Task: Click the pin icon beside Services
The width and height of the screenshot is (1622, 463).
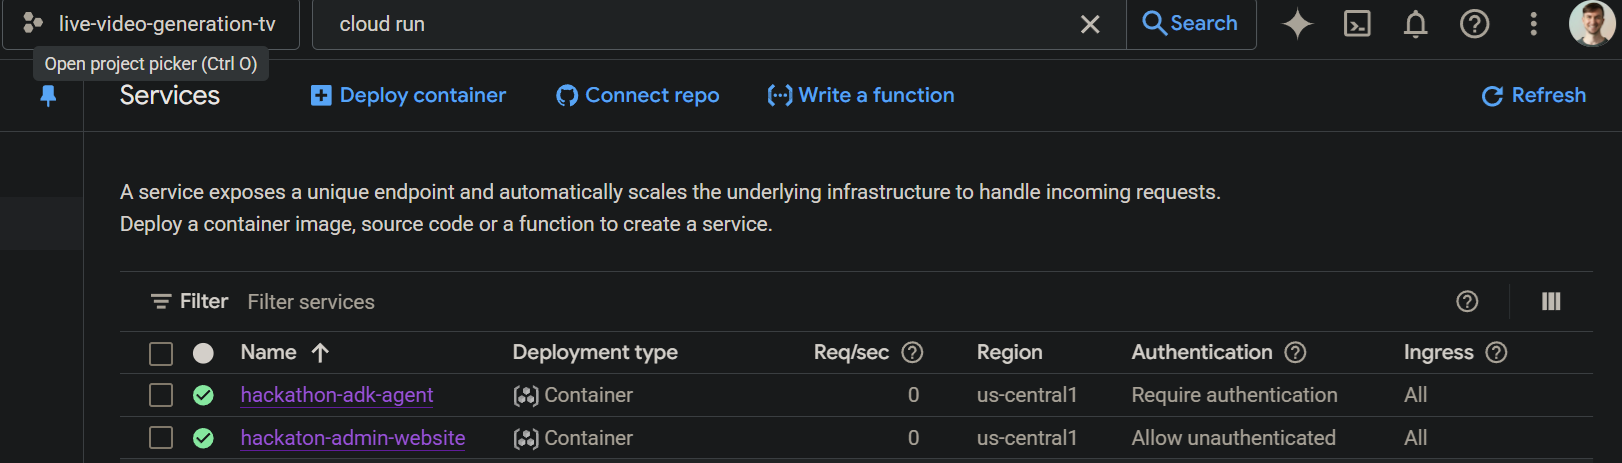Action: (48, 96)
